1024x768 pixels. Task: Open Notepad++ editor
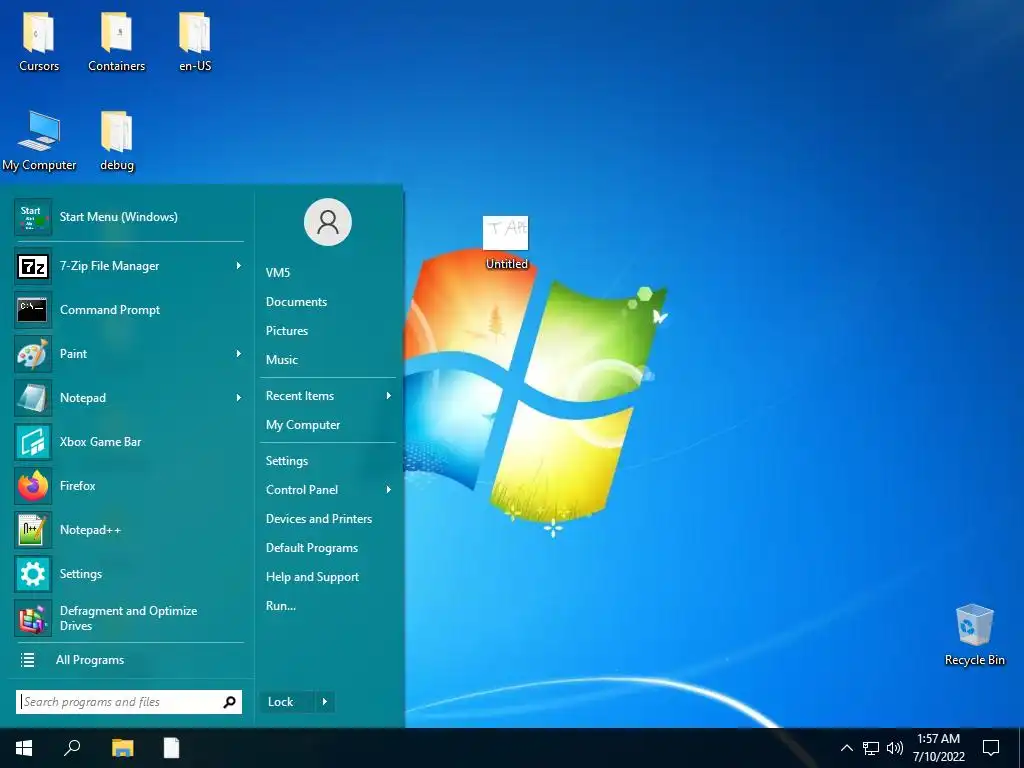click(x=129, y=530)
